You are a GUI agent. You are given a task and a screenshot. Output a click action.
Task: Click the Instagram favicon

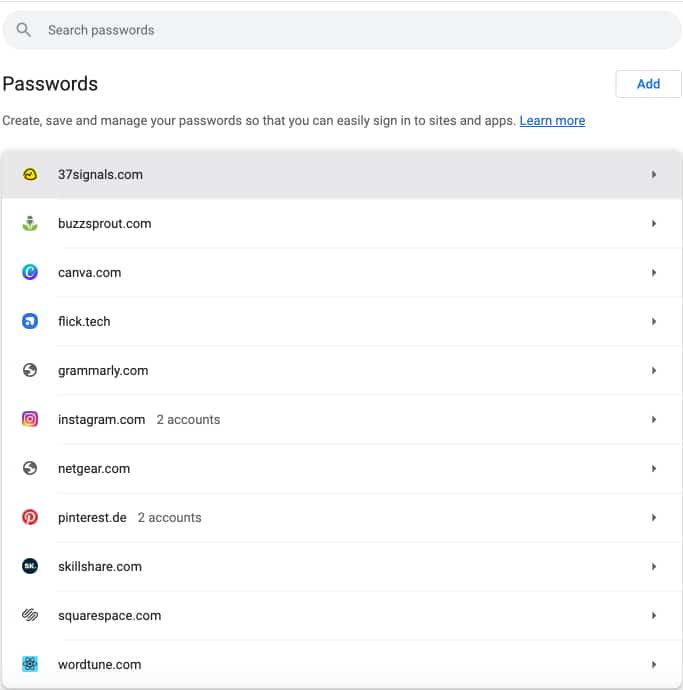pos(30,420)
